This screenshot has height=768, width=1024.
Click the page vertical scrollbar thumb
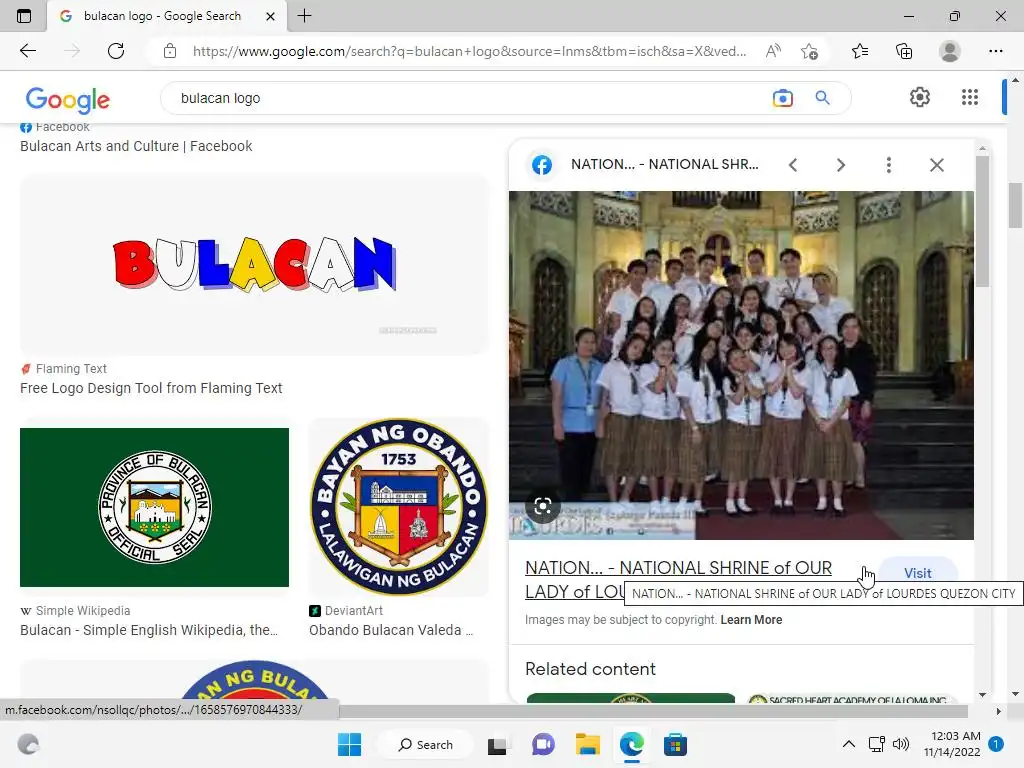(1016, 205)
